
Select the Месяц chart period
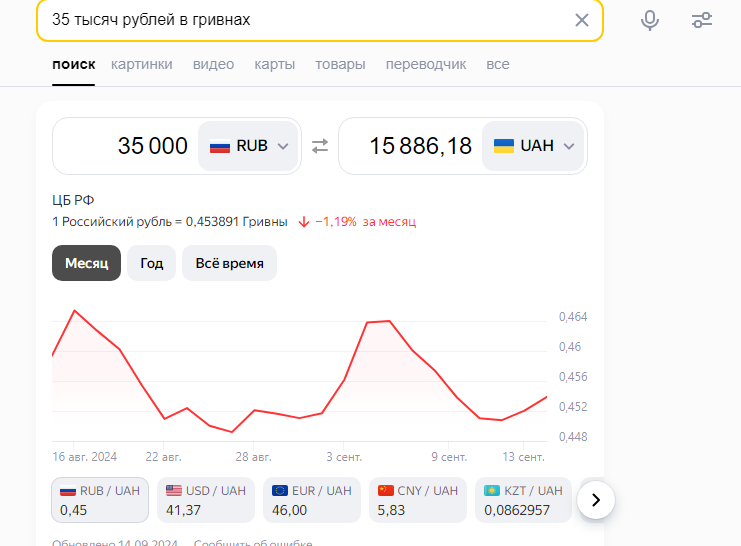(86, 263)
